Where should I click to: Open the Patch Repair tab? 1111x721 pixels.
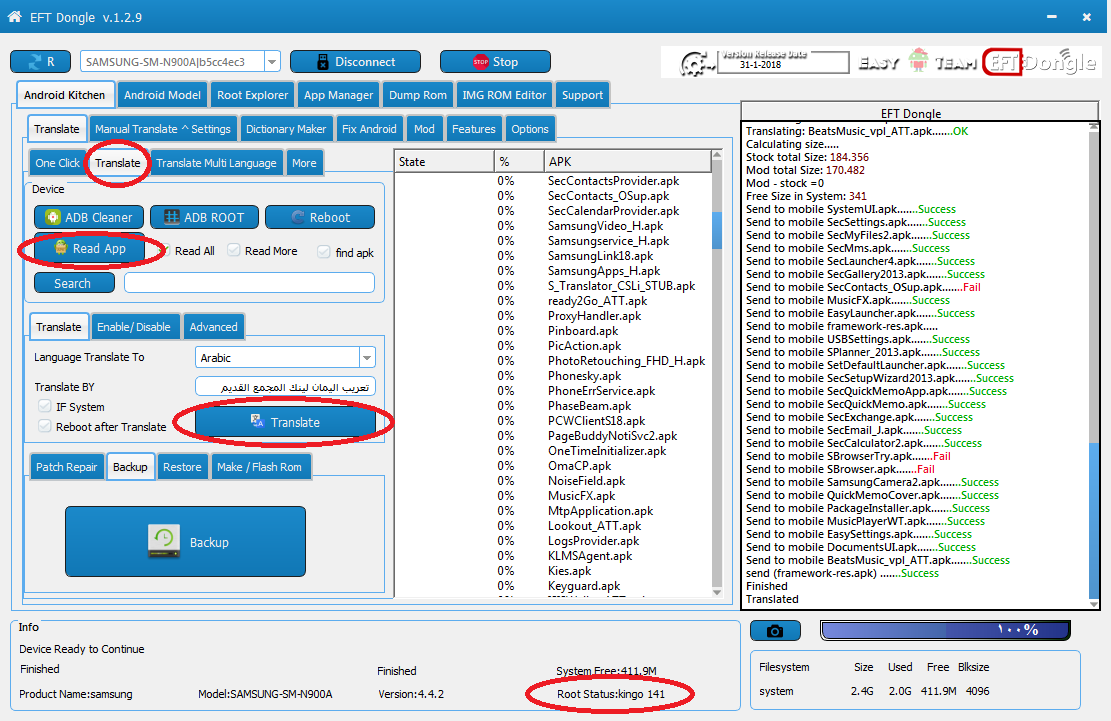[67, 467]
